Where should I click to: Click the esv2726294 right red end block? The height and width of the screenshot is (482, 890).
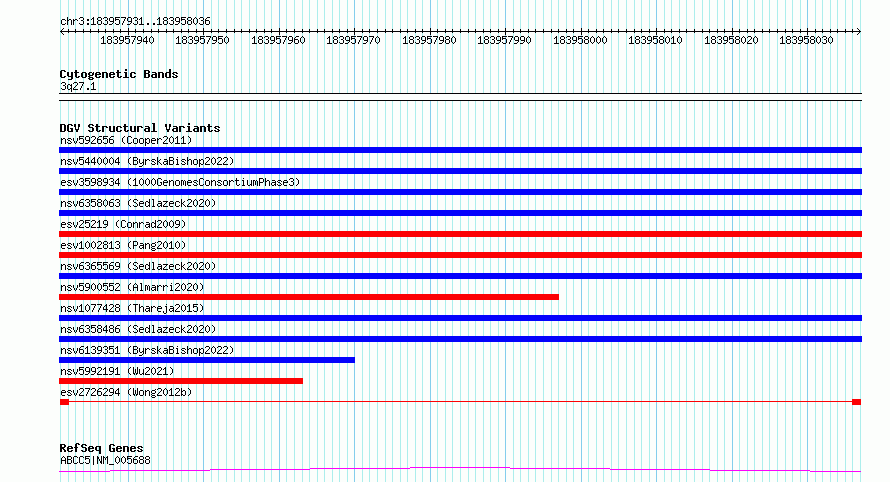(x=857, y=402)
